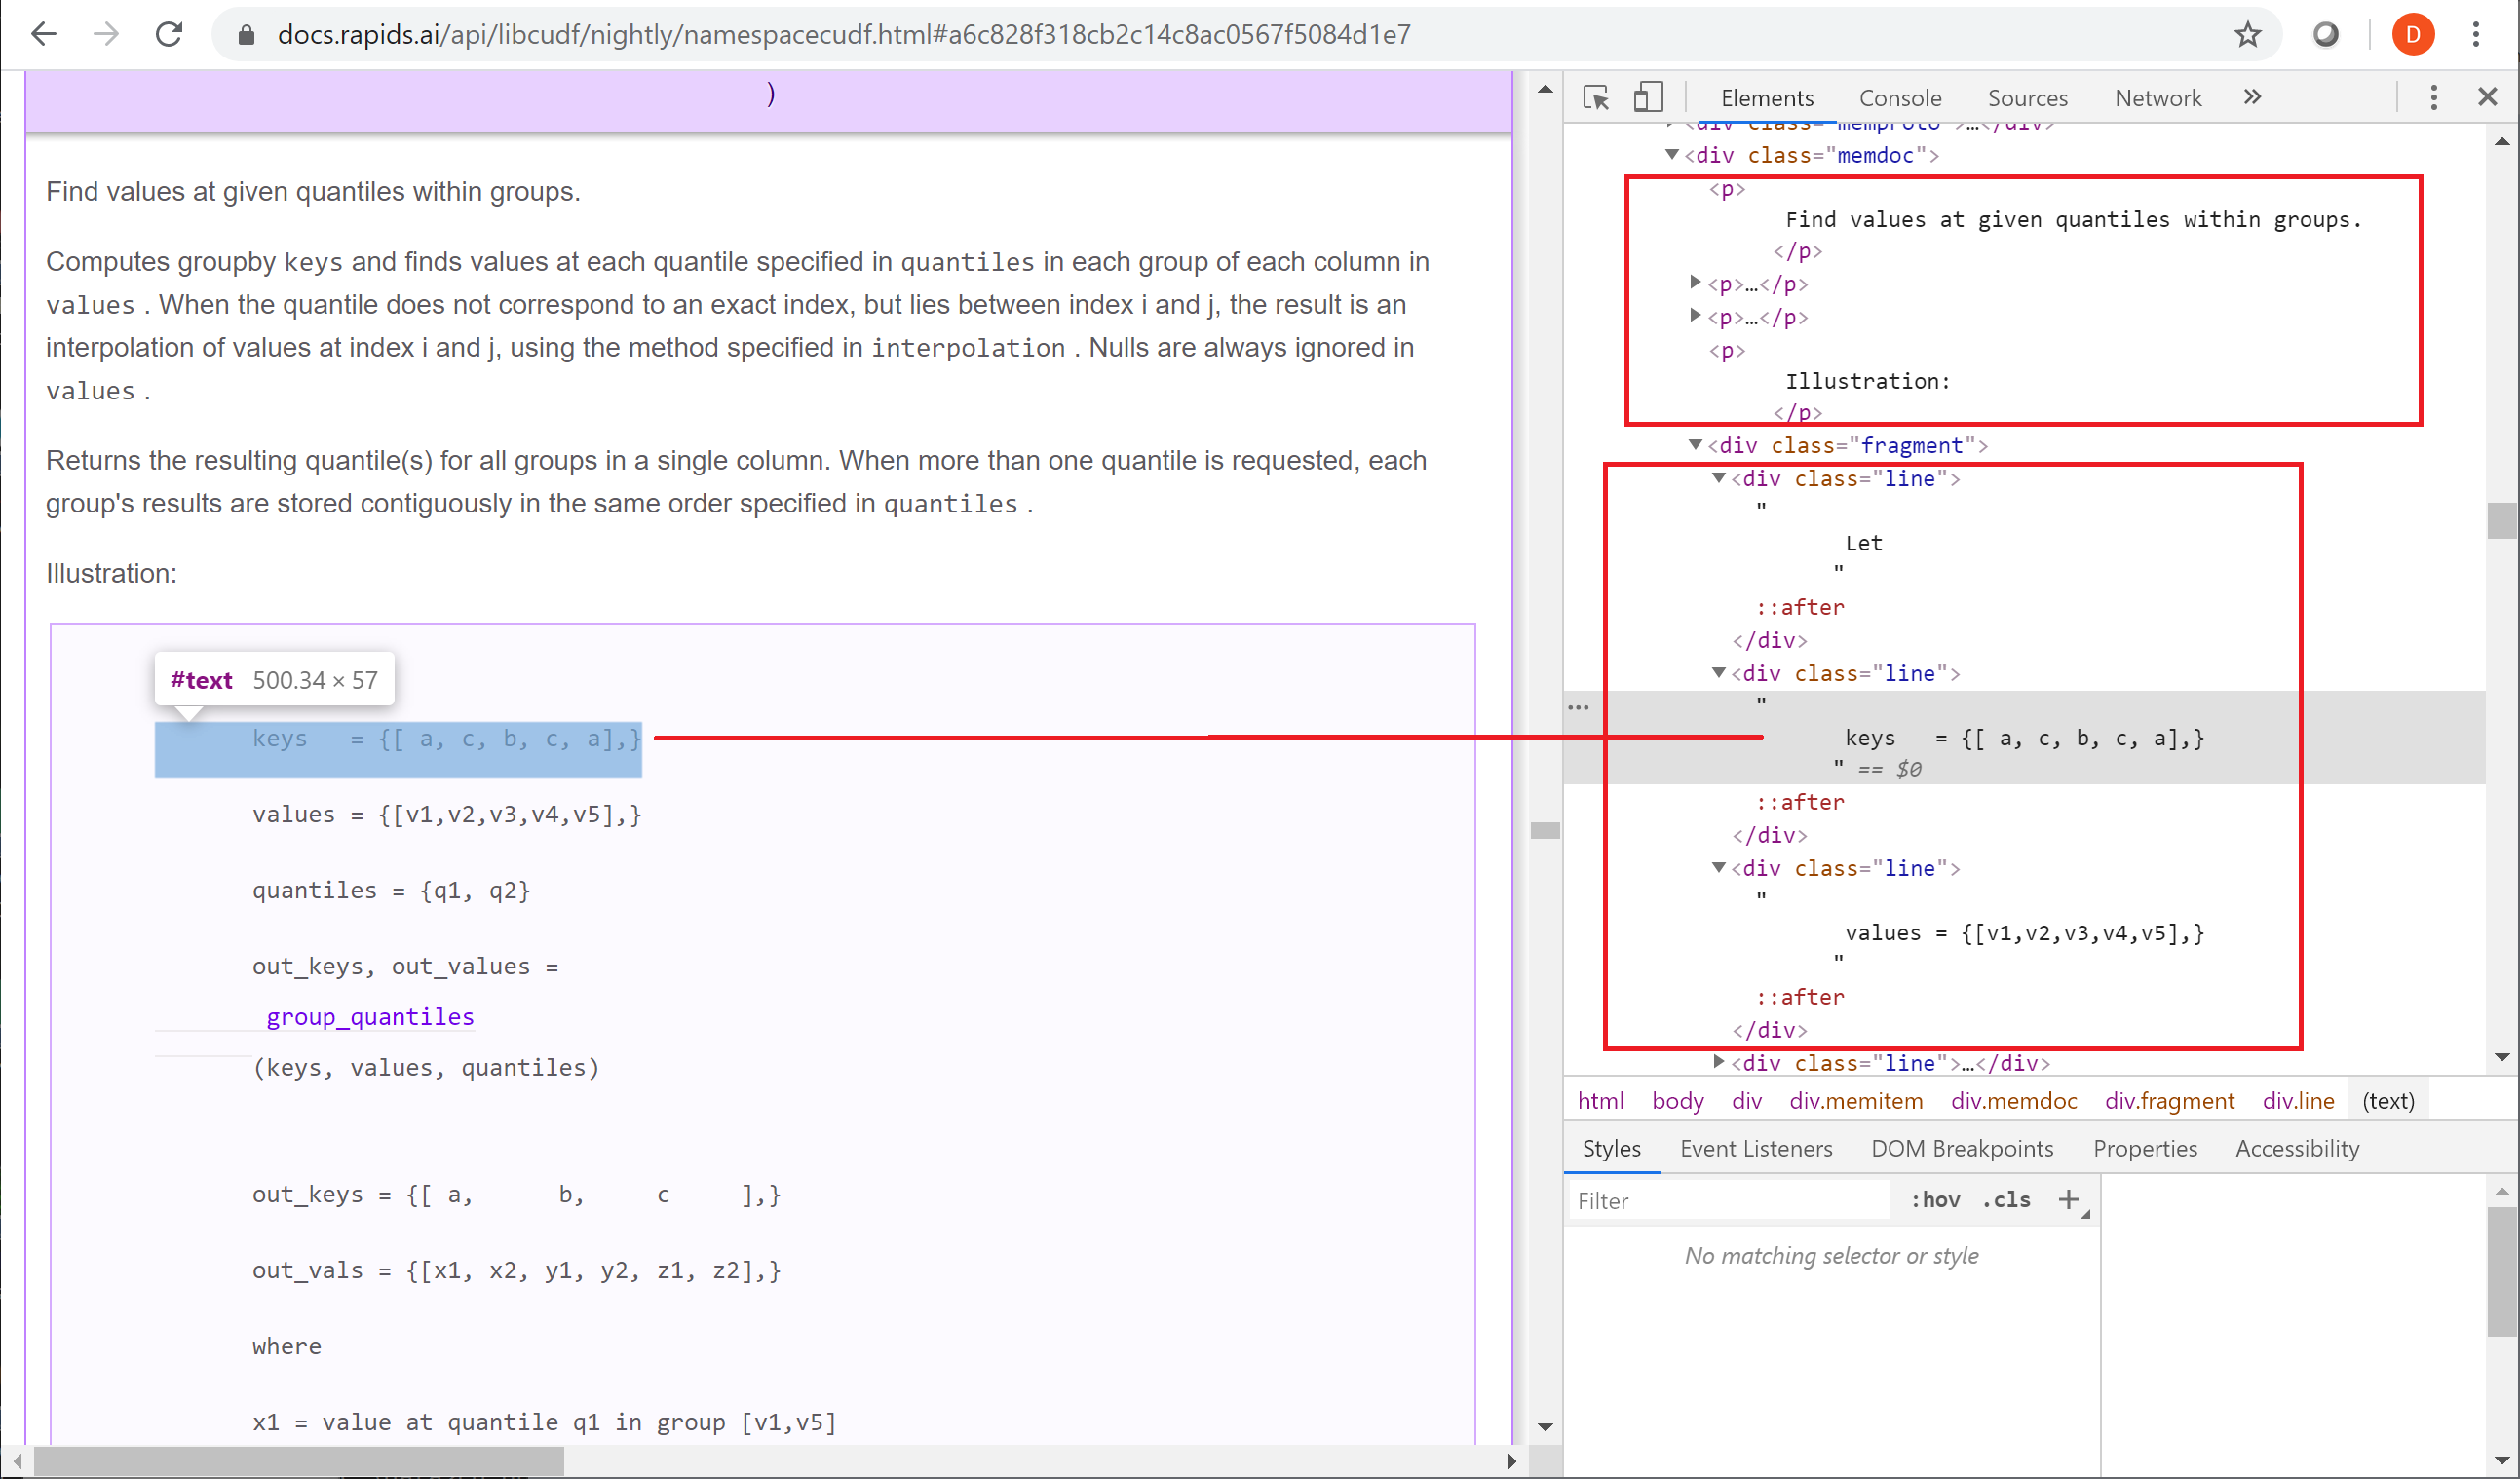Navigate forward in browser history
The image size is (2520, 1479).
(105, 34)
